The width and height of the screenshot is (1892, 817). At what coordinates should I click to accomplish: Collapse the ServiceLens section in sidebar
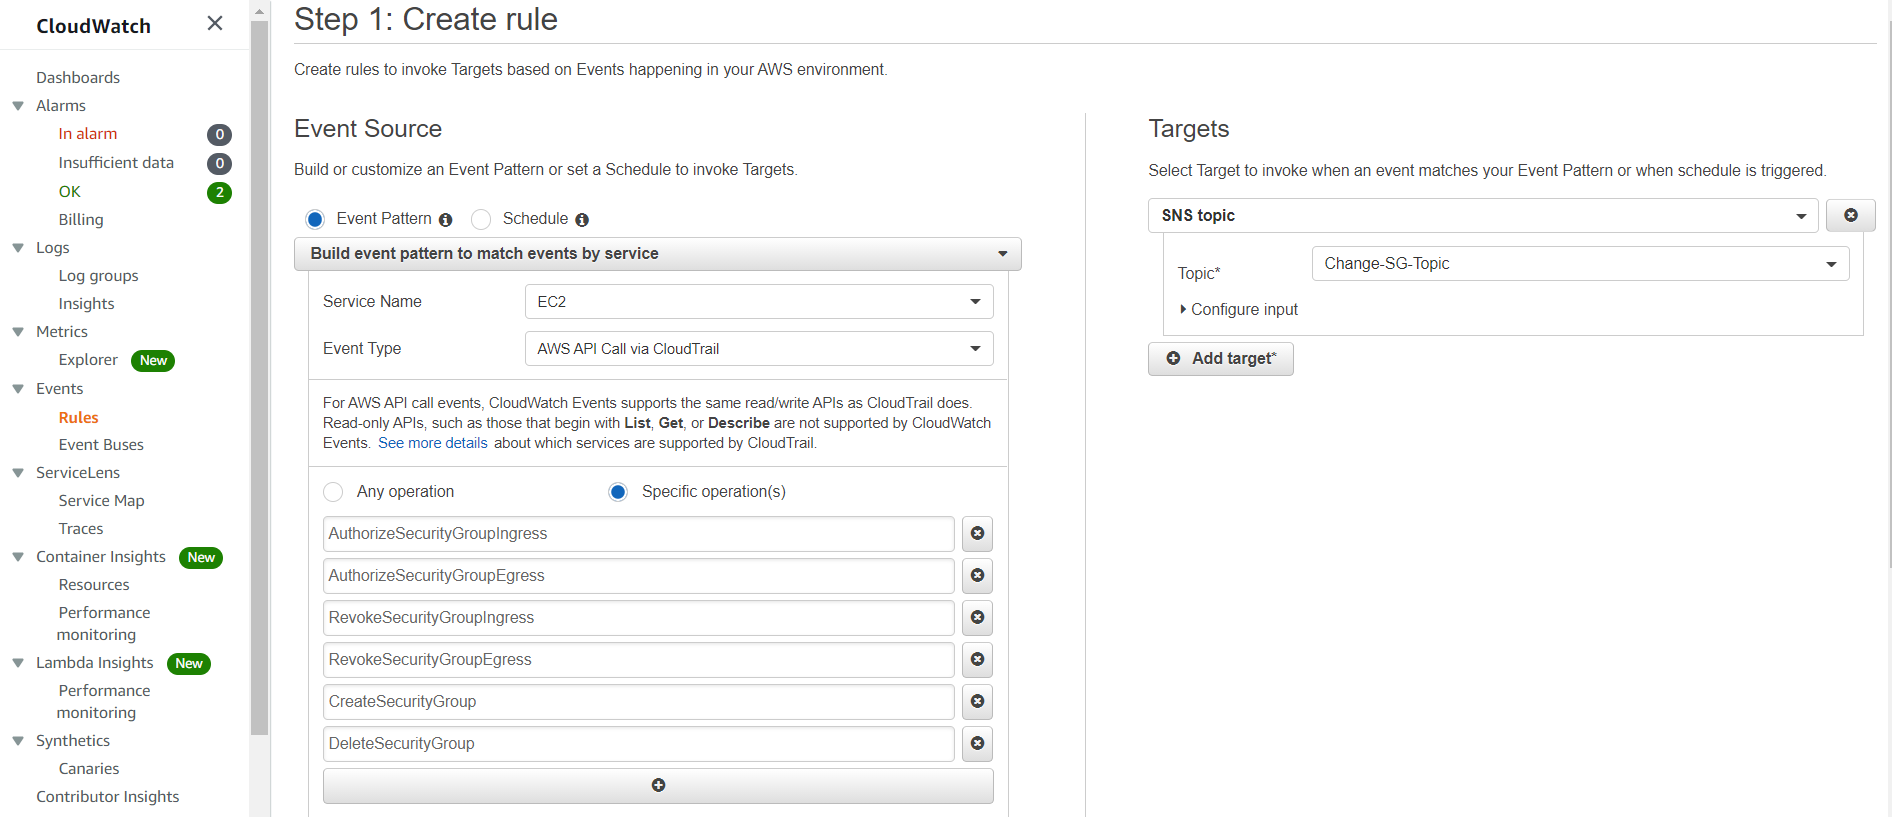point(18,473)
